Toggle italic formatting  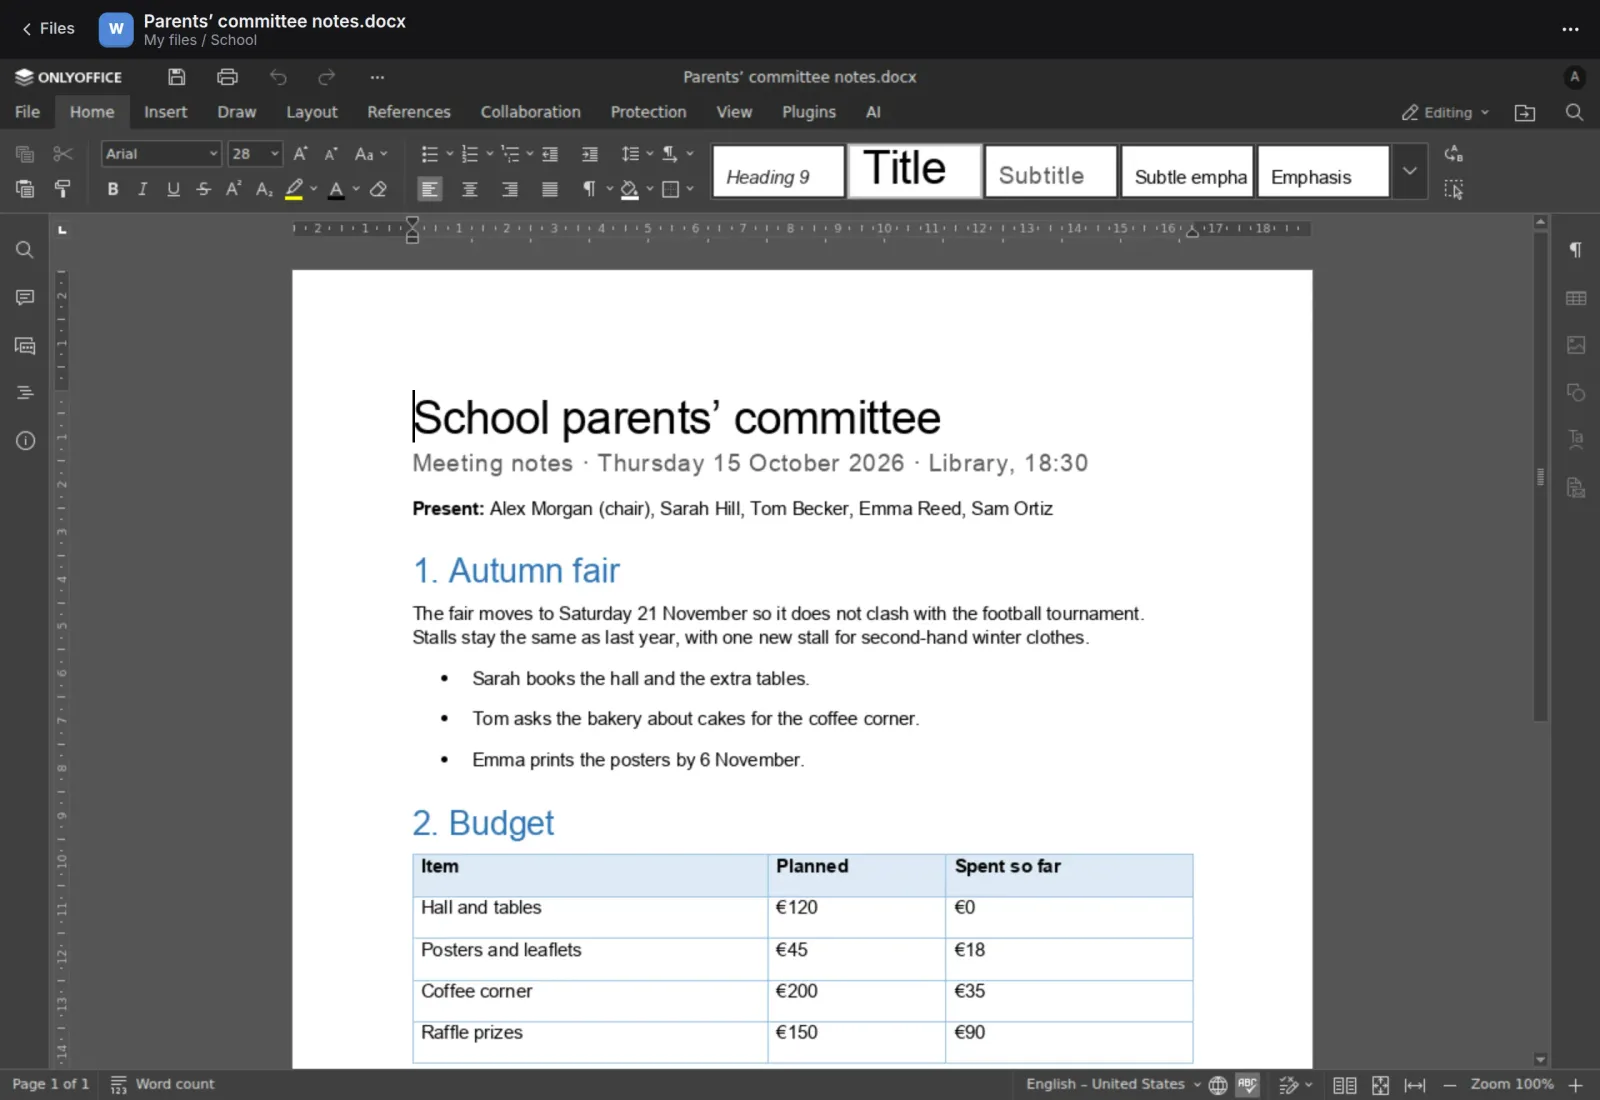tap(143, 189)
